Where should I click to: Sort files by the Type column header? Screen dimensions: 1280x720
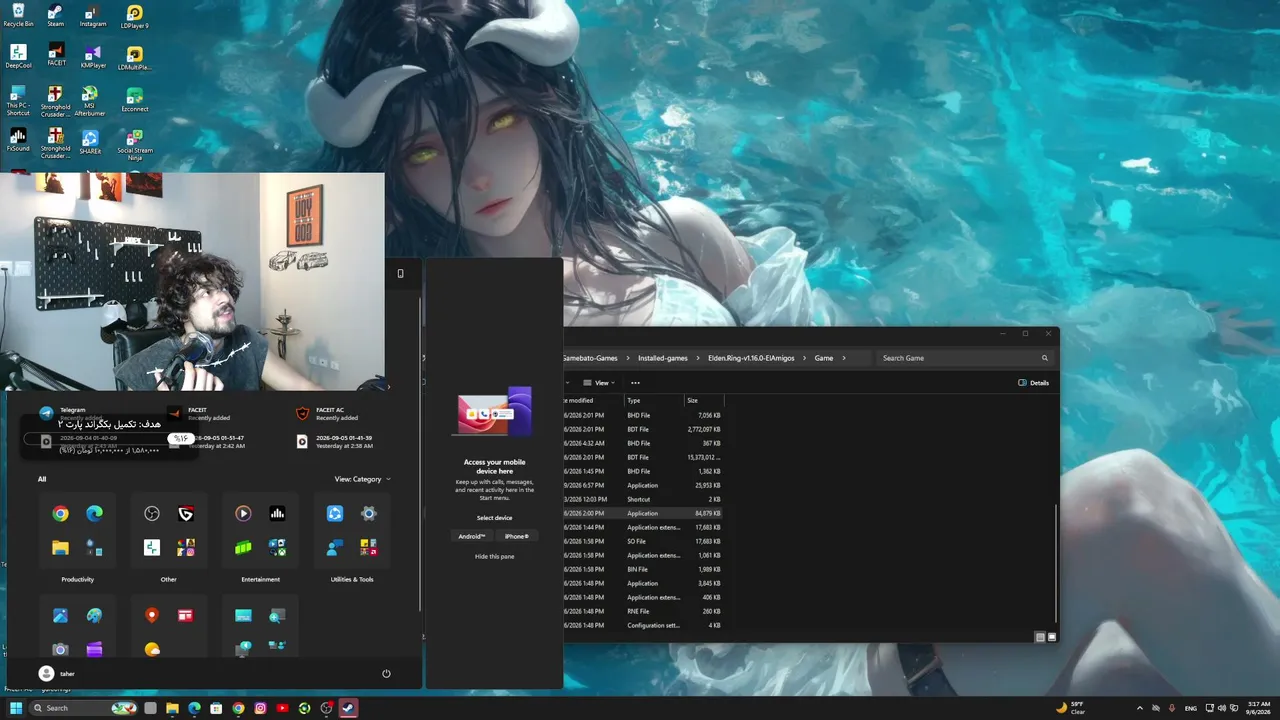(652, 401)
